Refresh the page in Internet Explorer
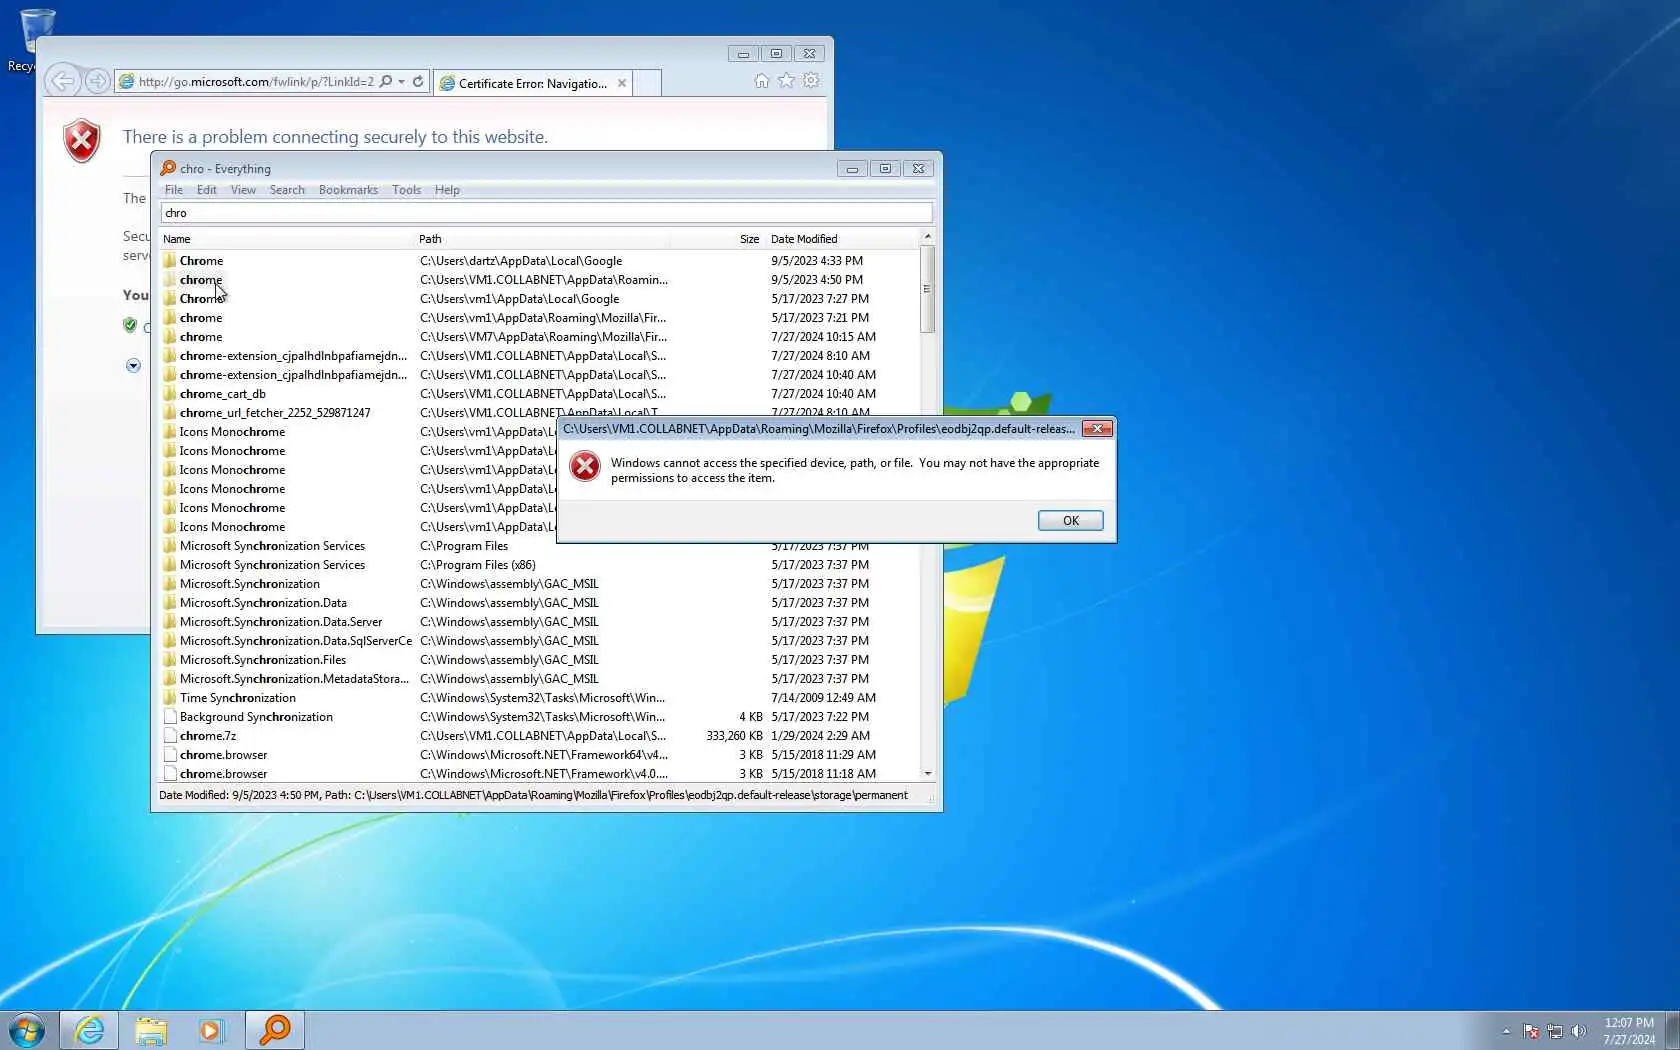 [x=418, y=82]
